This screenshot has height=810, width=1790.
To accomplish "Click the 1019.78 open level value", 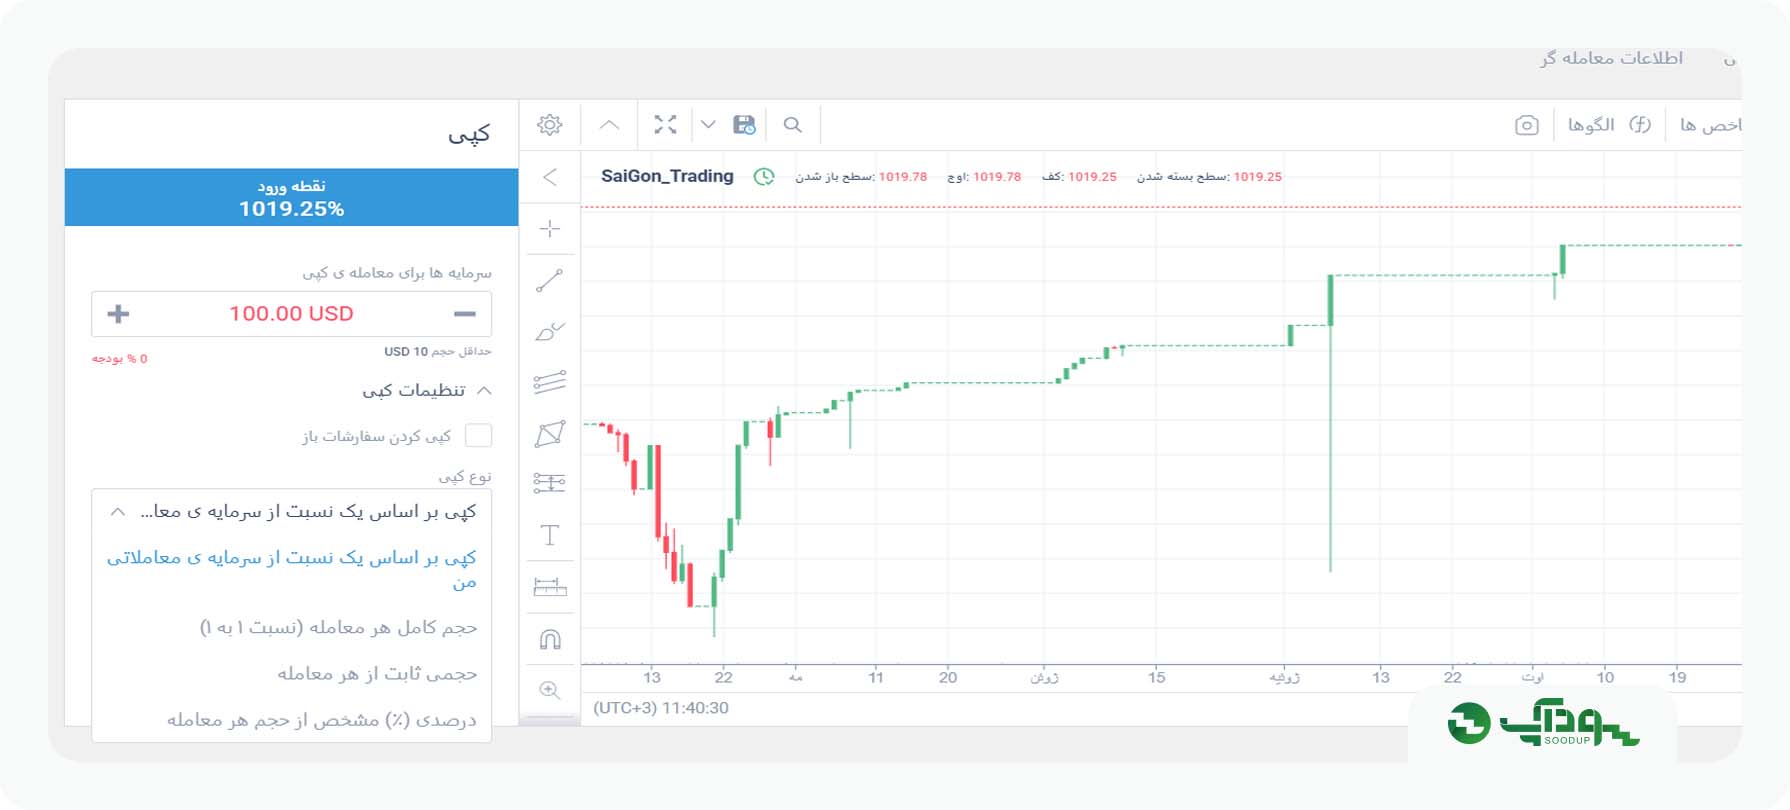I will 903,177.
